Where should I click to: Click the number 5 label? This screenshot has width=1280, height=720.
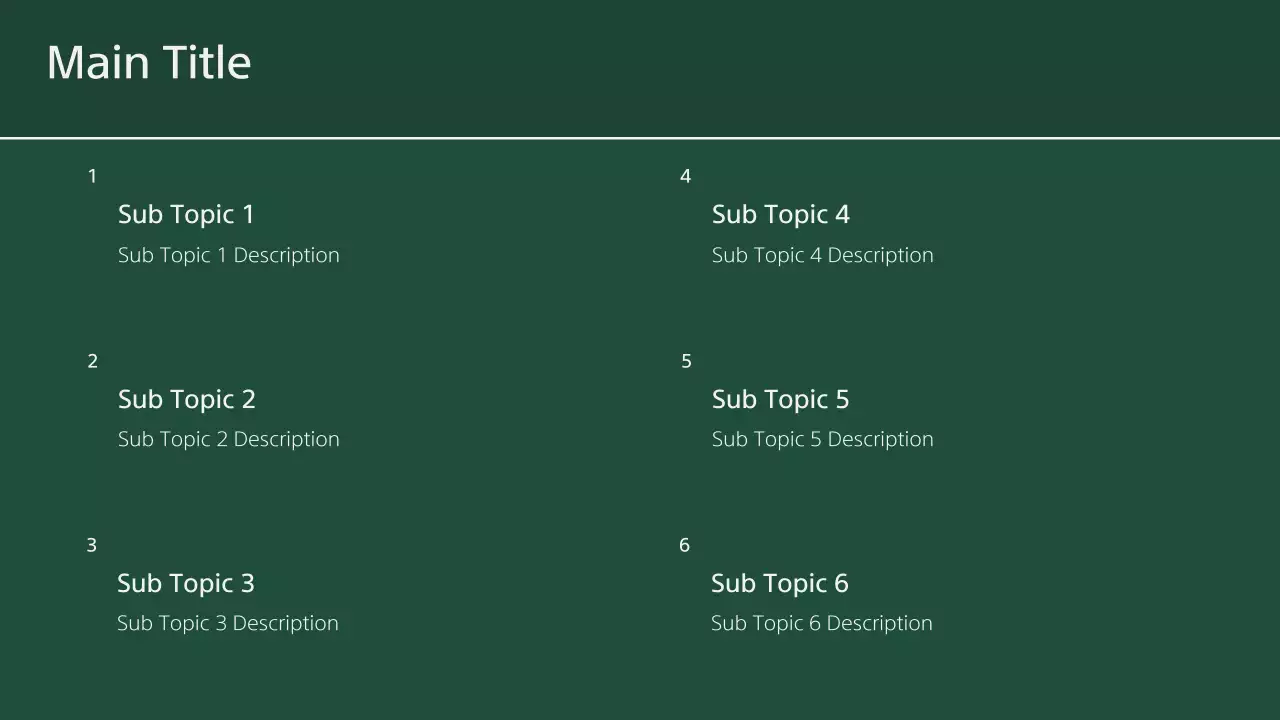[x=686, y=361]
